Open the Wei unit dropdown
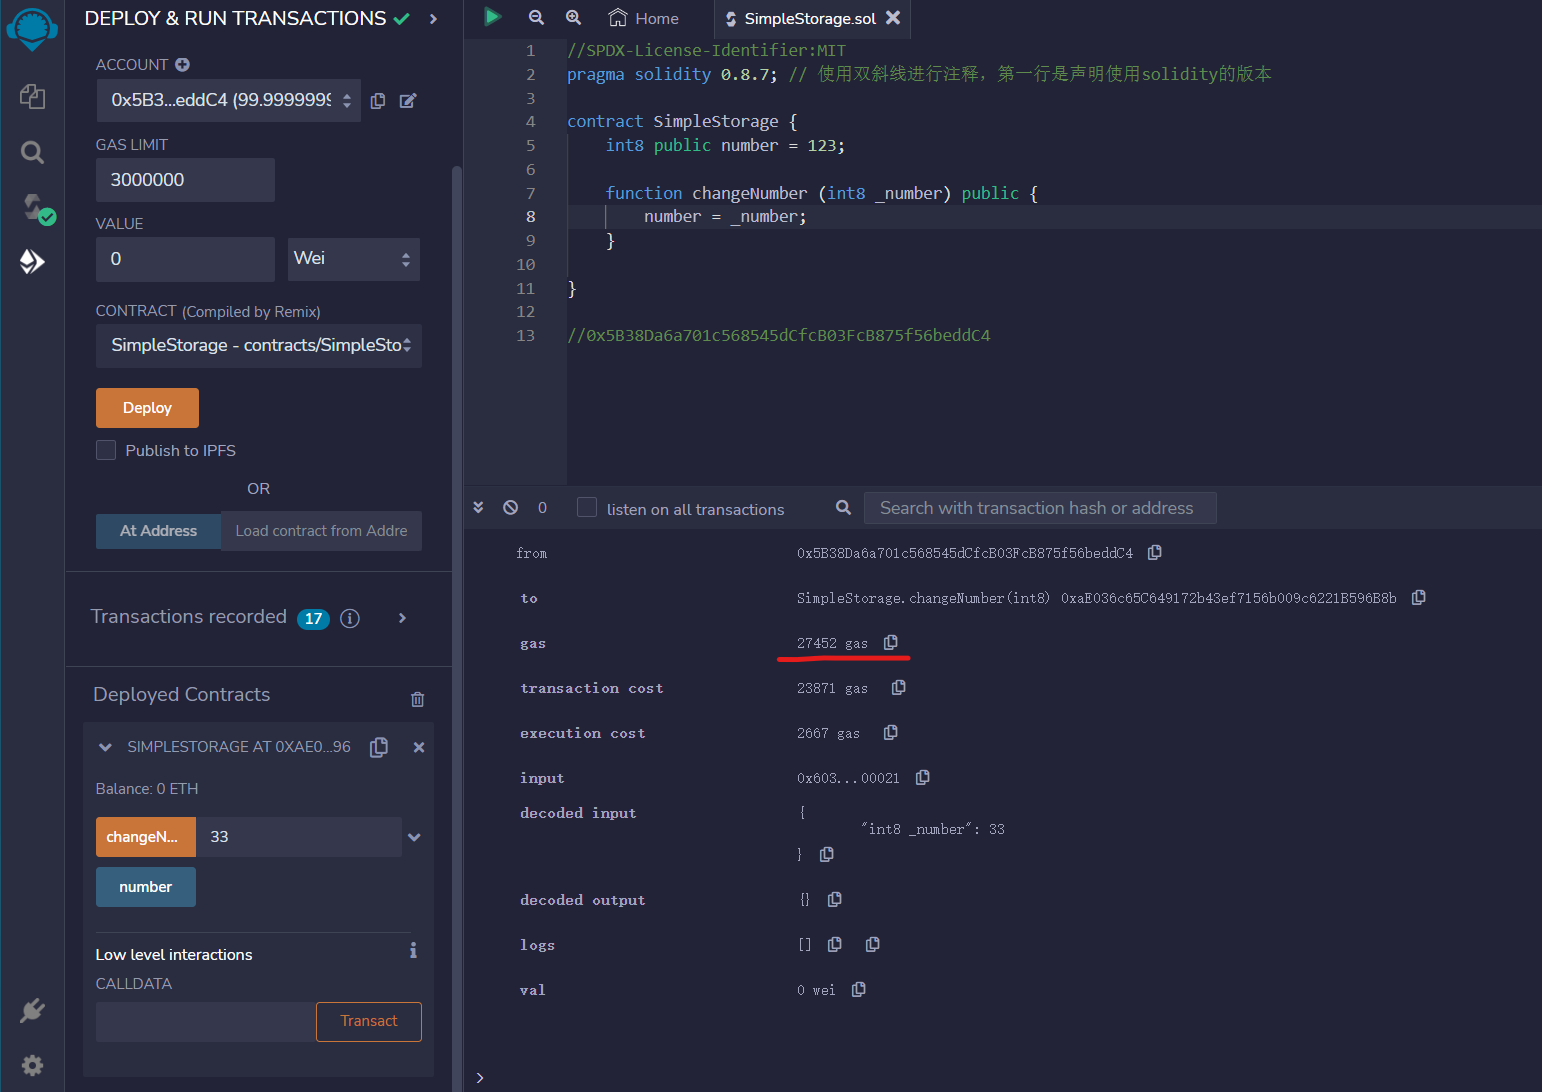Screen dimensions: 1542x1092 (354, 259)
